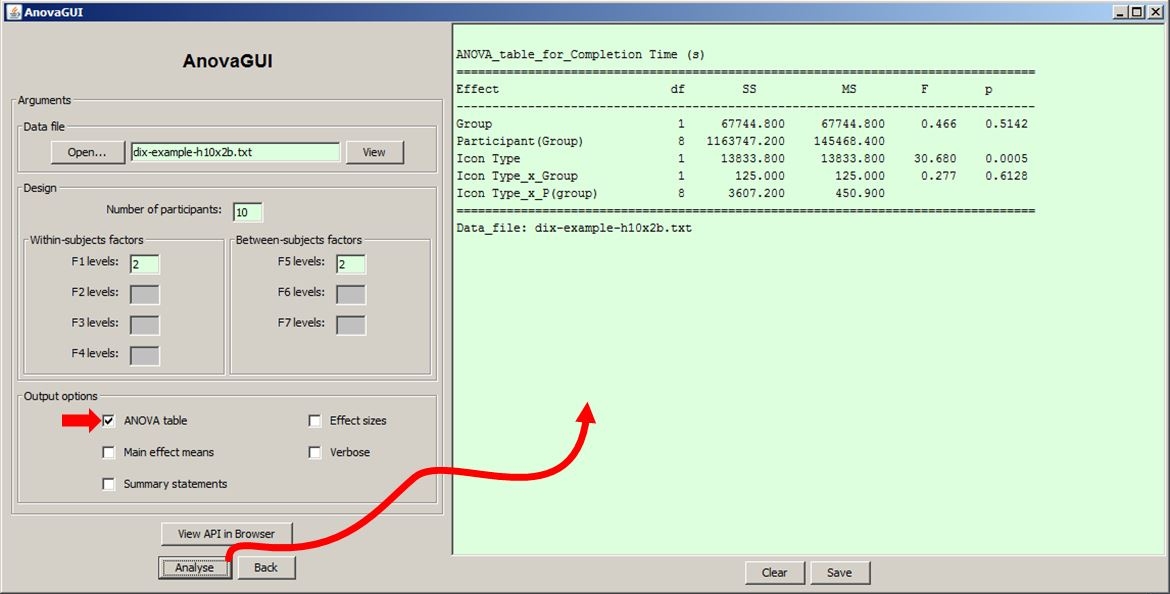Run the Analyse button

tap(194, 568)
